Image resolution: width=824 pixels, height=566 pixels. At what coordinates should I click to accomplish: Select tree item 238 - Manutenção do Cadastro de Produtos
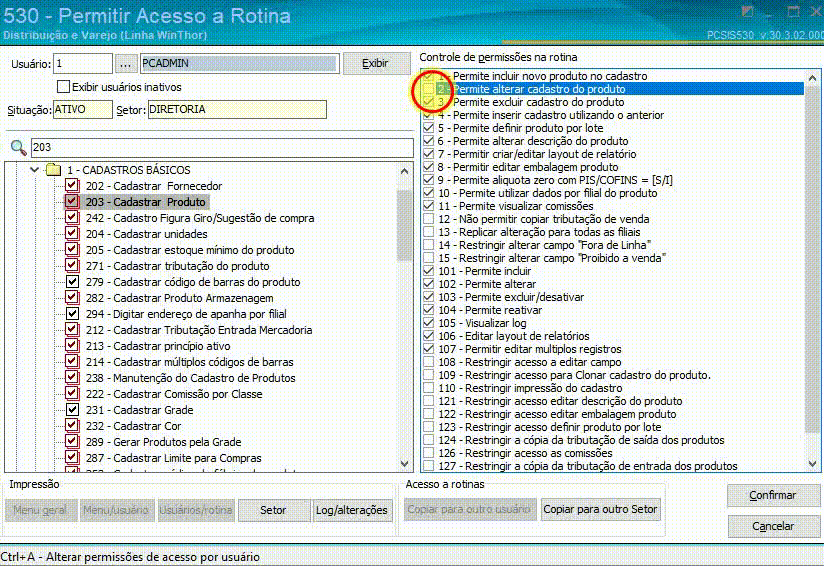pyautogui.click(x=191, y=378)
